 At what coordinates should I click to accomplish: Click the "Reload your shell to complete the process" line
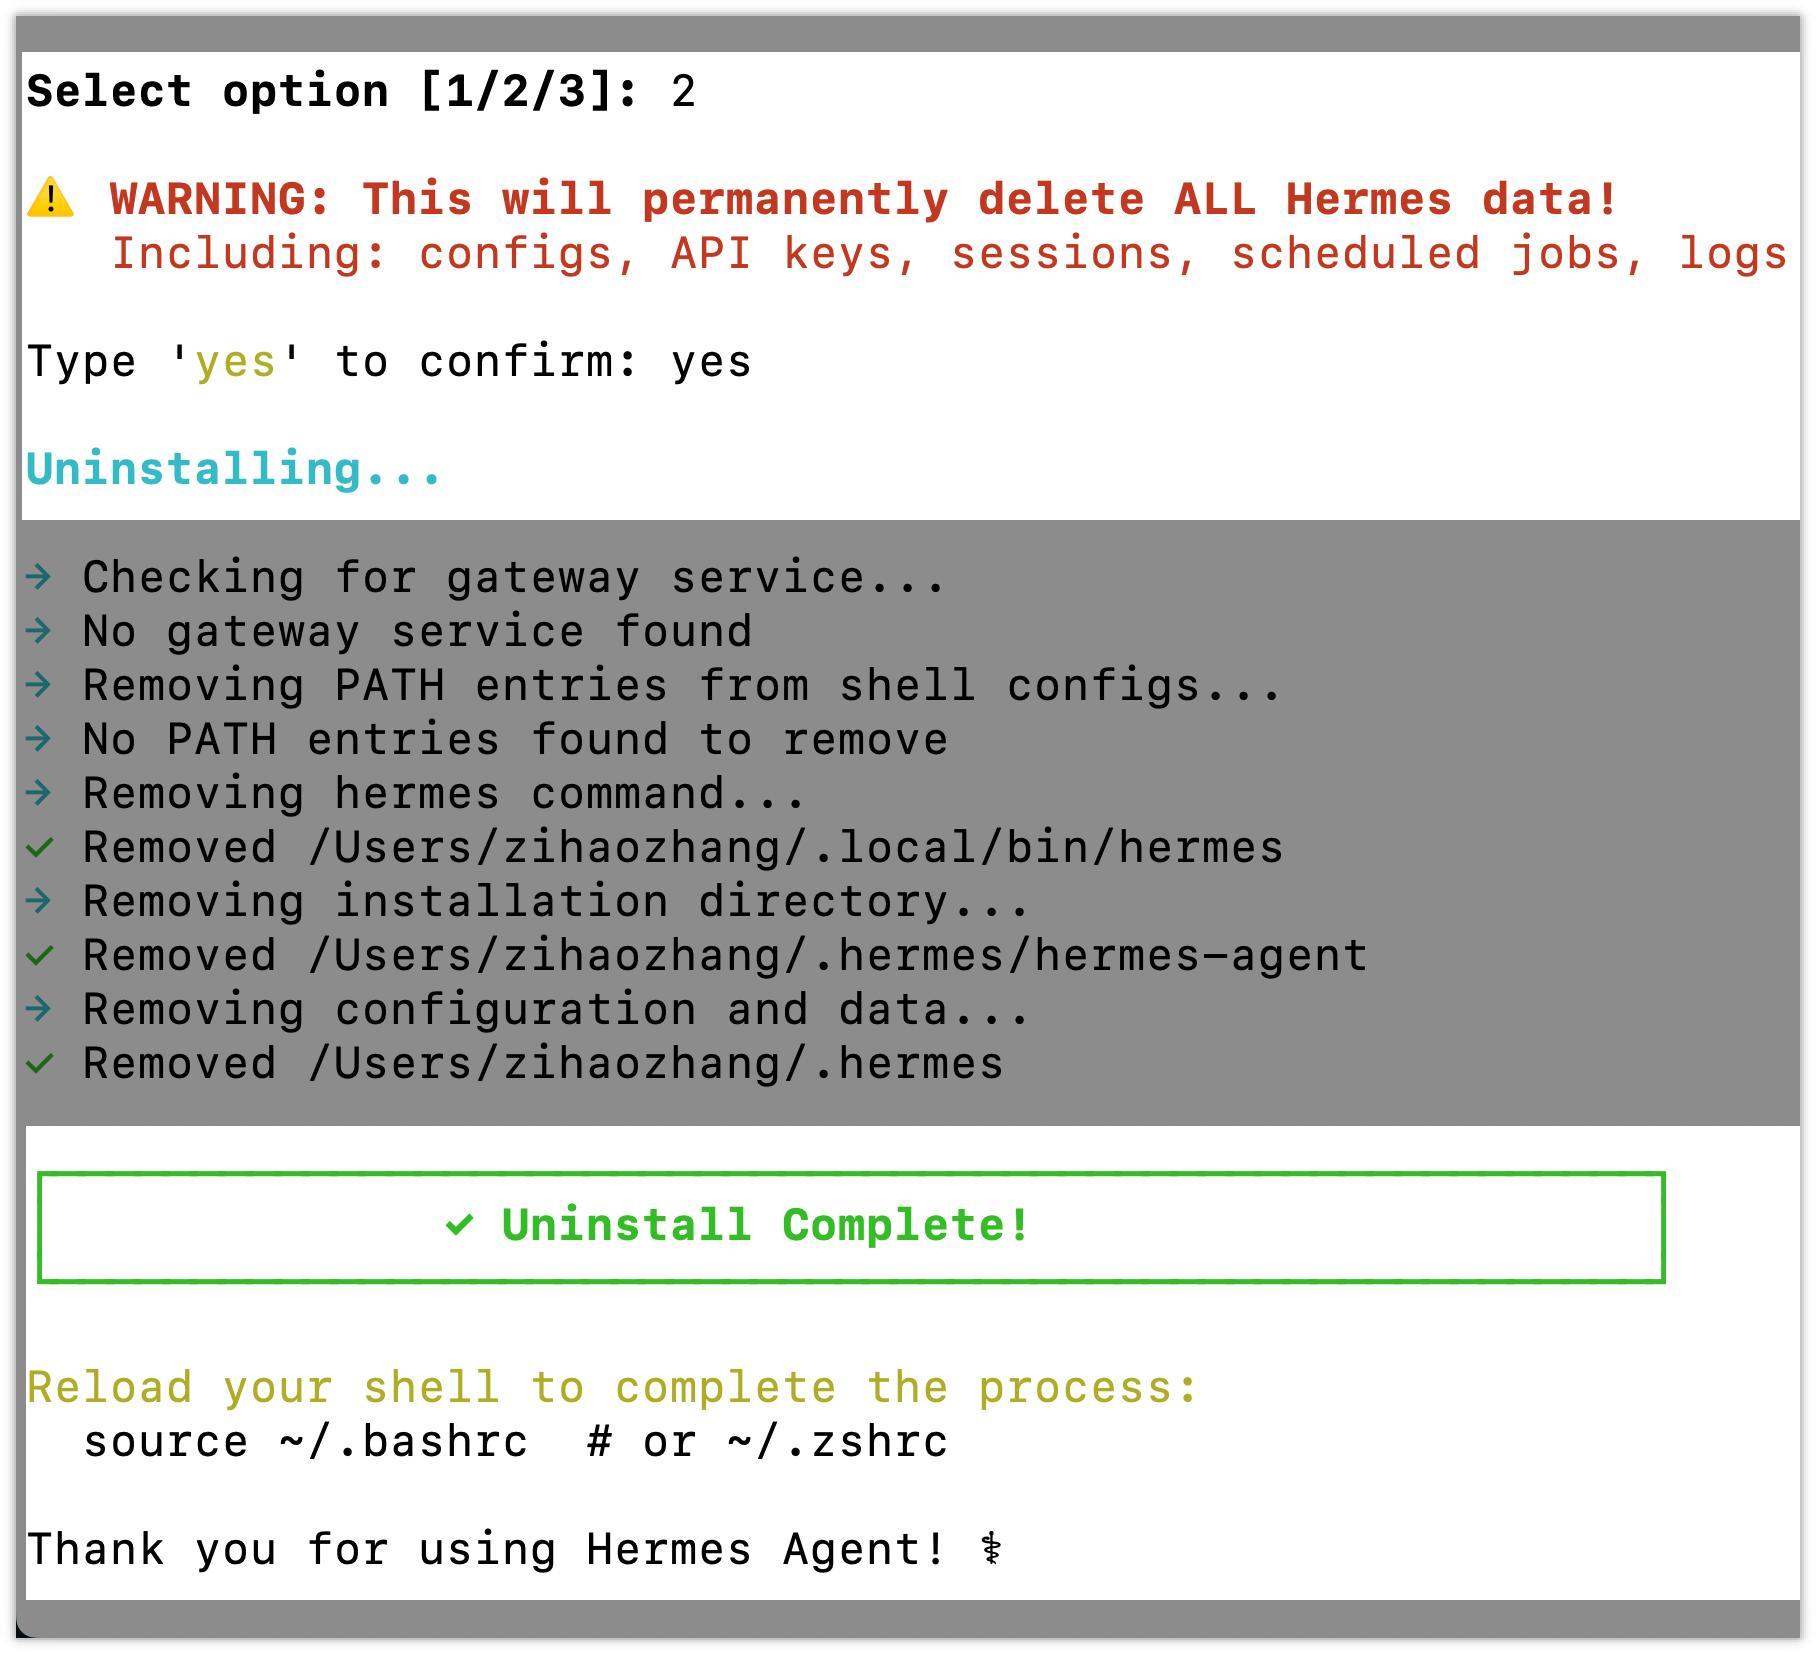pos(612,1388)
